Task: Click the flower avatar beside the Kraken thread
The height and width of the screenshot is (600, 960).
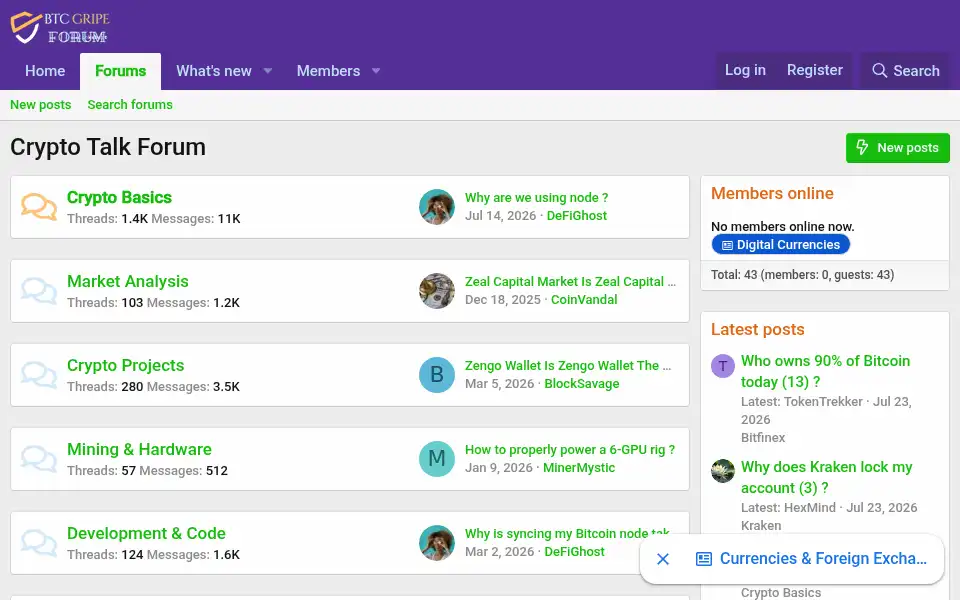Action: pos(722,471)
